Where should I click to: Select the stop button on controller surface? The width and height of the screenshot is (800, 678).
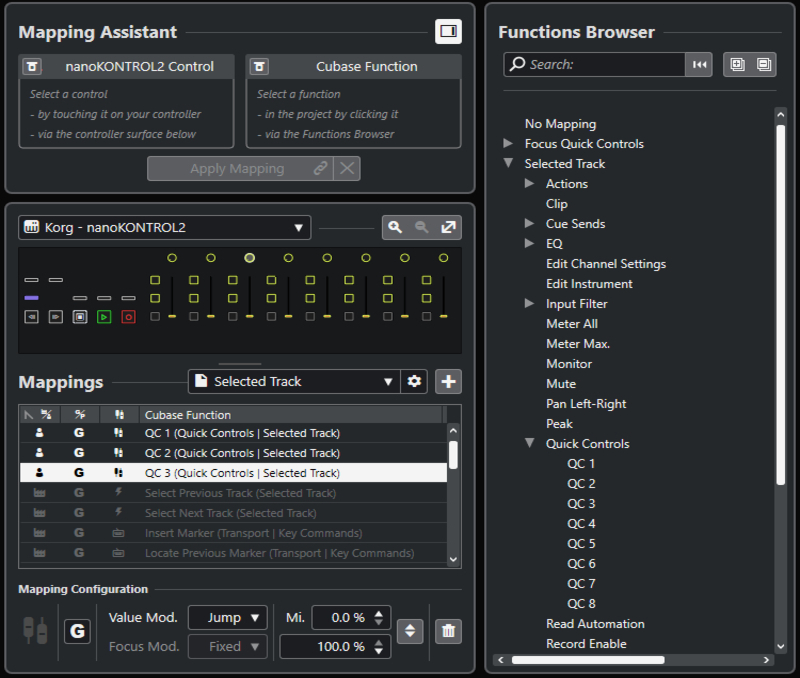80,317
